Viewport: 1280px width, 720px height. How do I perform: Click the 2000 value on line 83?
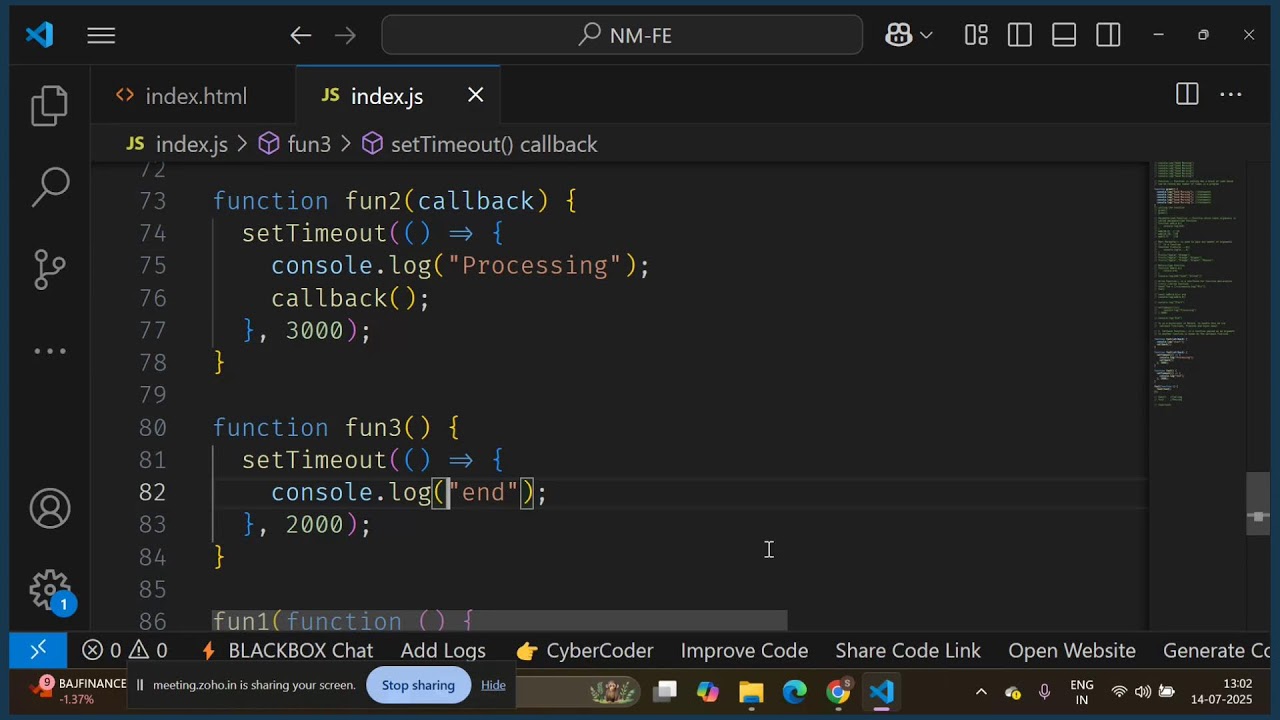tap(314, 524)
